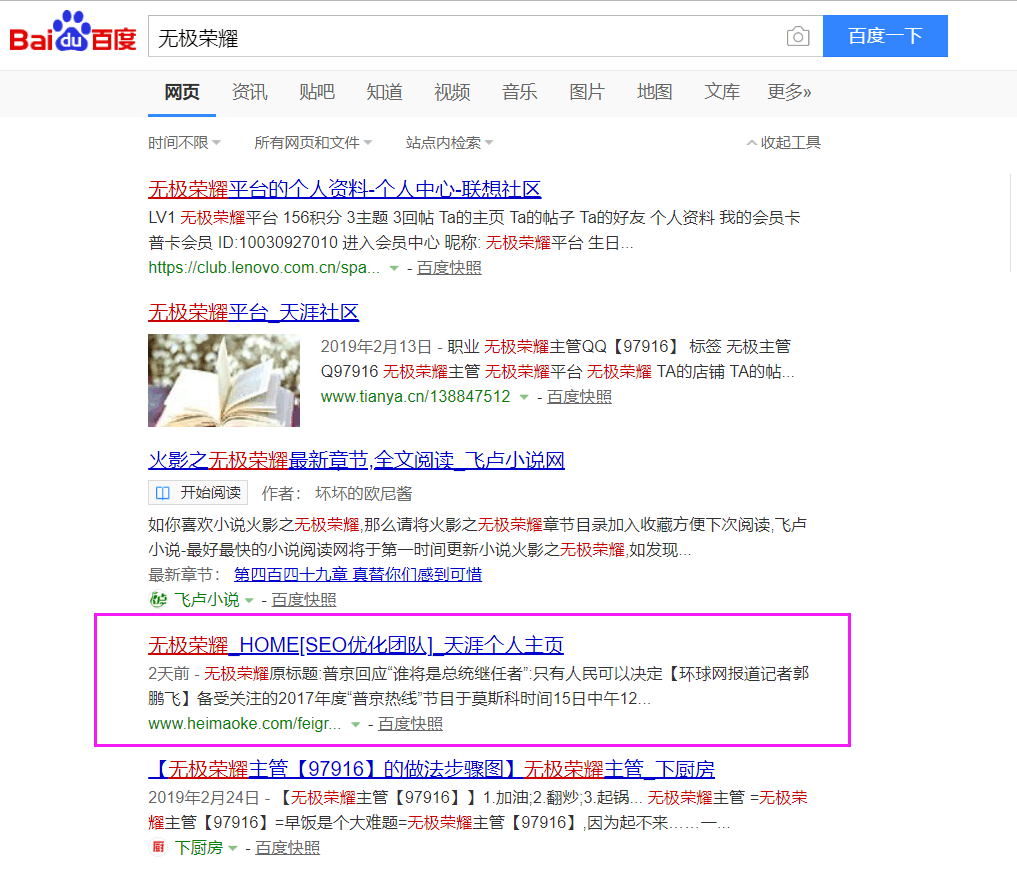Expand the arrow next to 飞卢小说 source
This screenshot has height=876, width=1017.
click(248, 600)
